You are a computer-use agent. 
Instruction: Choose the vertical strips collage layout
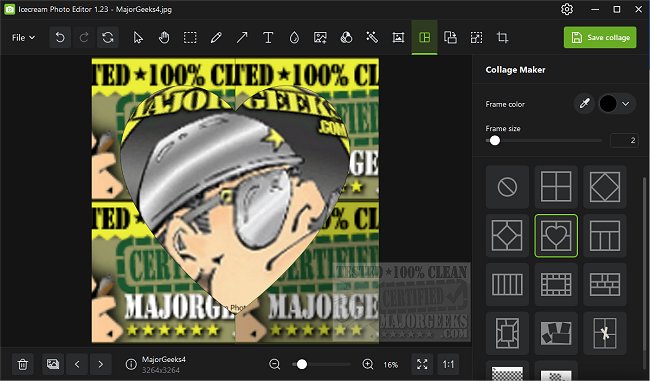click(507, 284)
